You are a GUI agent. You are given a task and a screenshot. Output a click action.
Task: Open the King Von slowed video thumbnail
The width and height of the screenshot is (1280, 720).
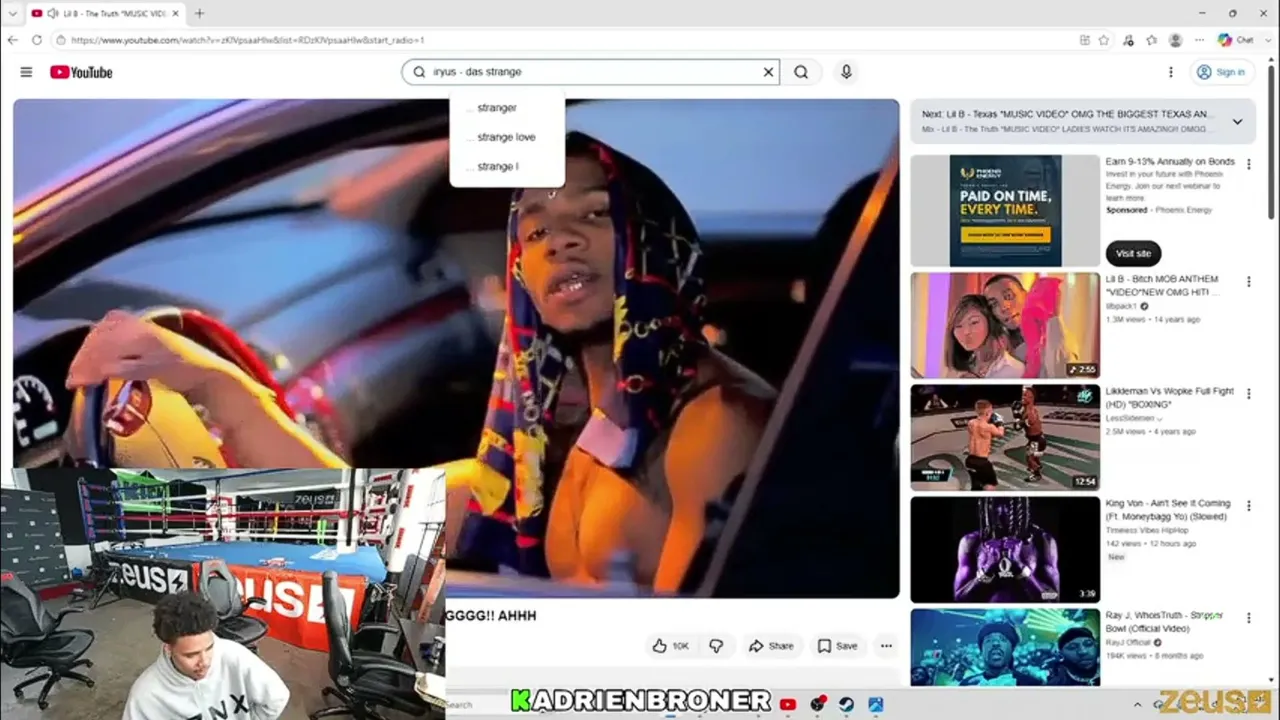click(x=1005, y=549)
